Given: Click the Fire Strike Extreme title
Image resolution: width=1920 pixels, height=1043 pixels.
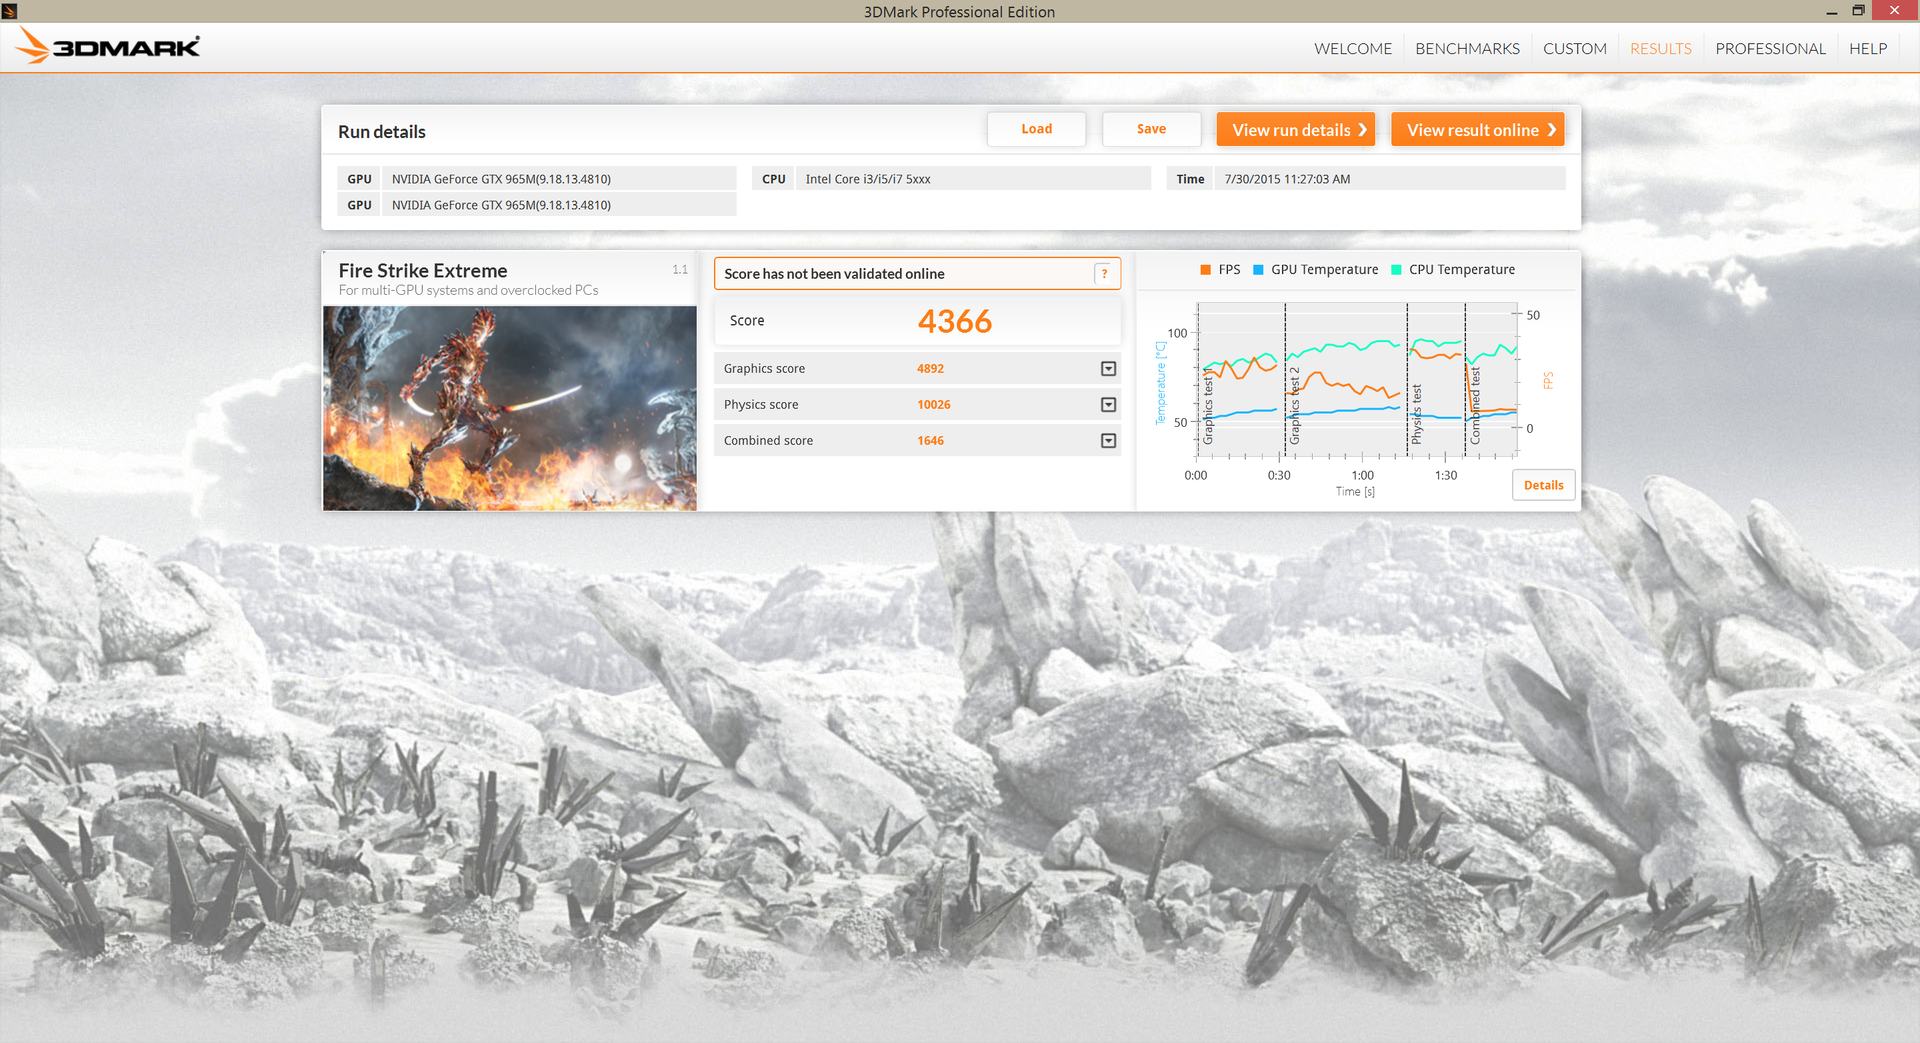Looking at the screenshot, I should [x=423, y=271].
